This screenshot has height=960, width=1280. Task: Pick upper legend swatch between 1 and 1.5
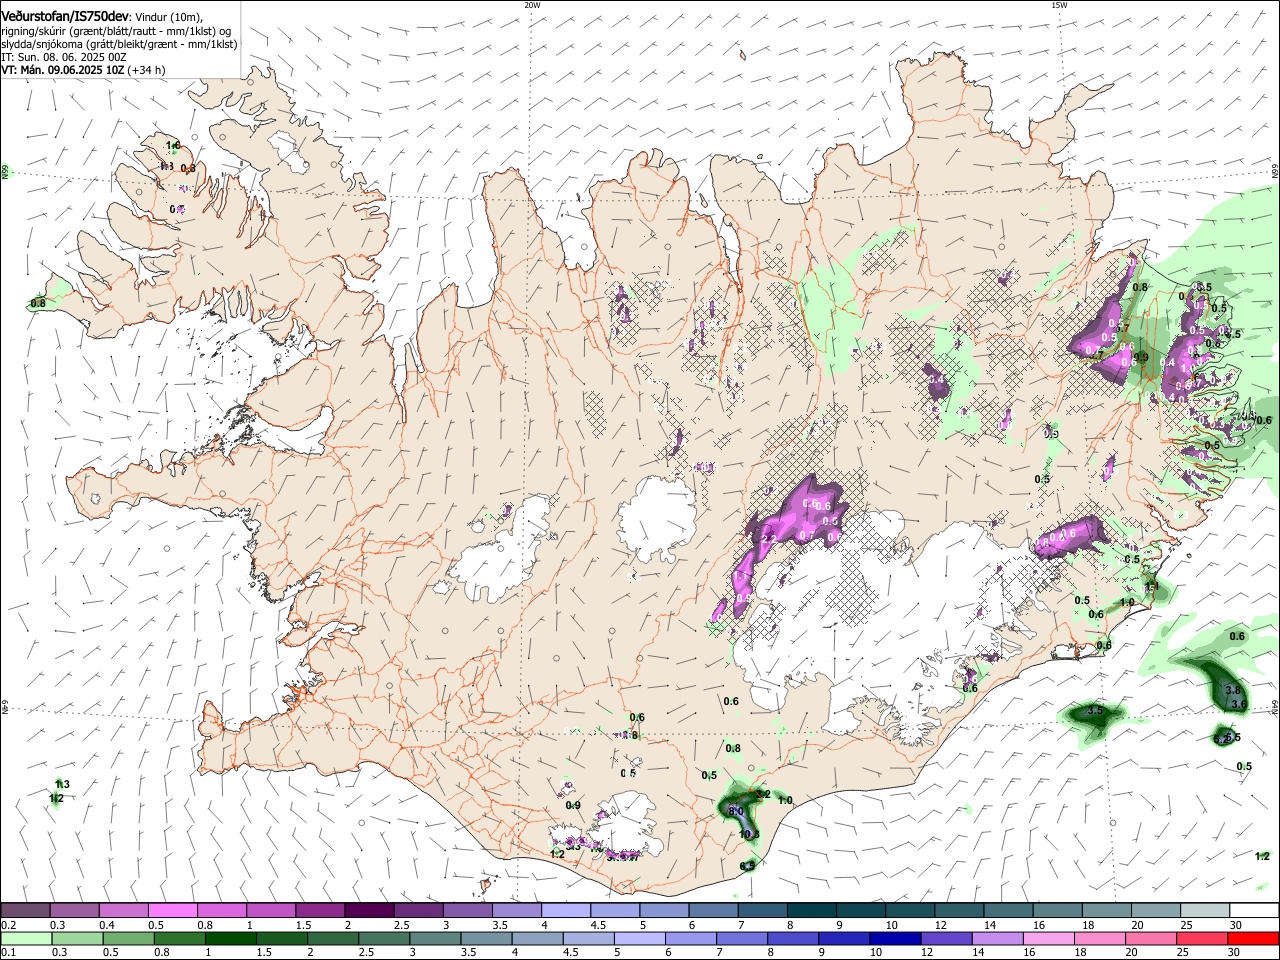[x=270, y=910]
